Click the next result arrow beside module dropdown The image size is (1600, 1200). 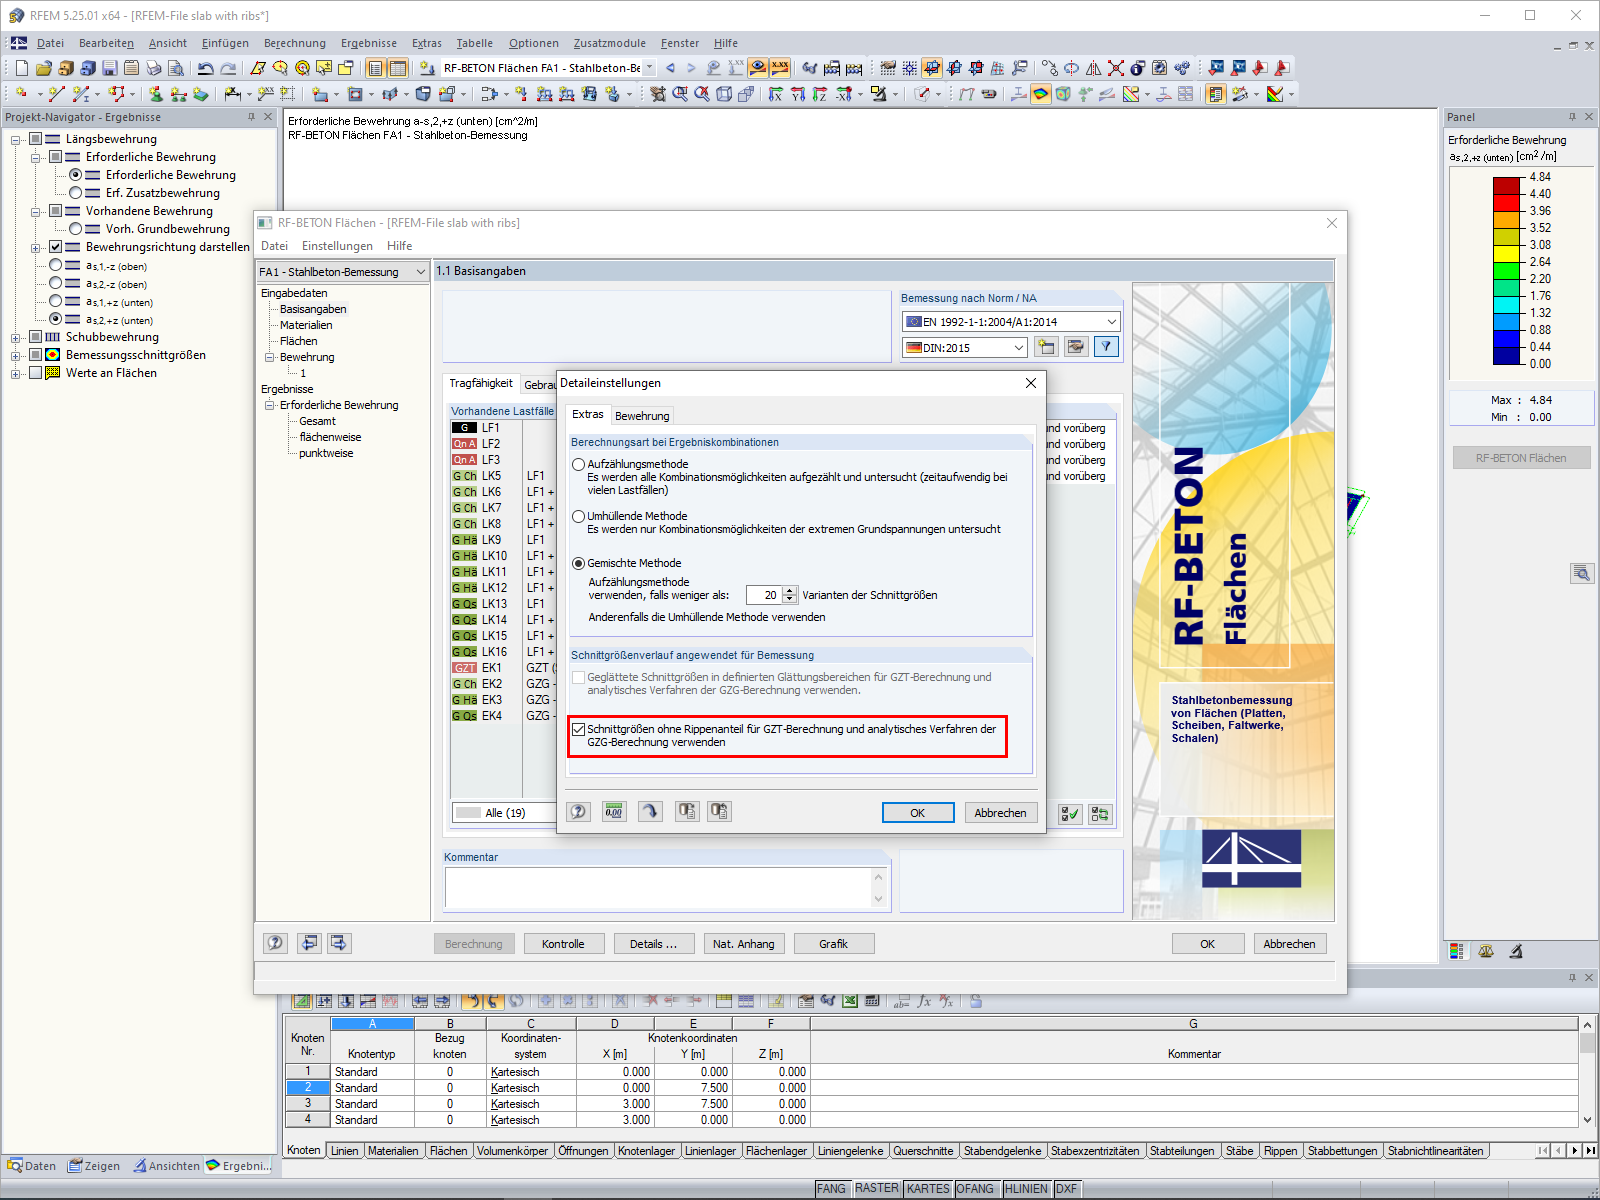691,68
